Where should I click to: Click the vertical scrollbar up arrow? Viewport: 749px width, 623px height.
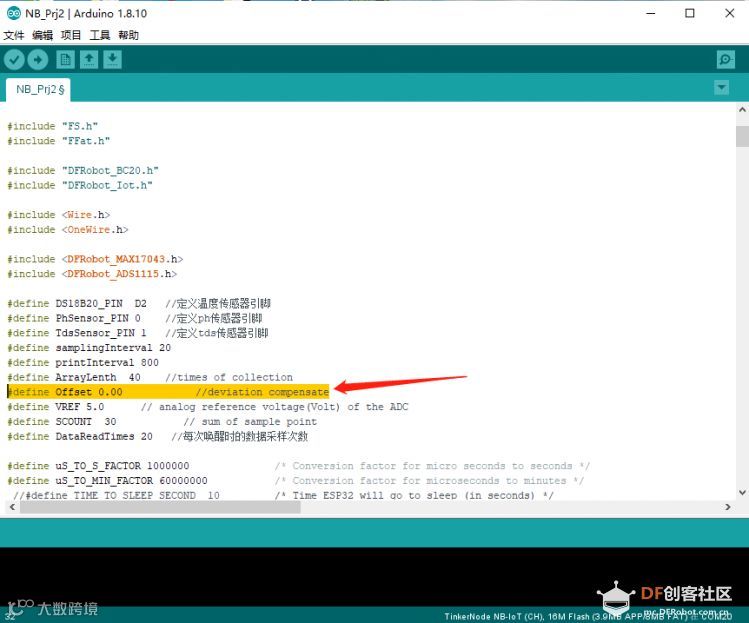tap(742, 109)
